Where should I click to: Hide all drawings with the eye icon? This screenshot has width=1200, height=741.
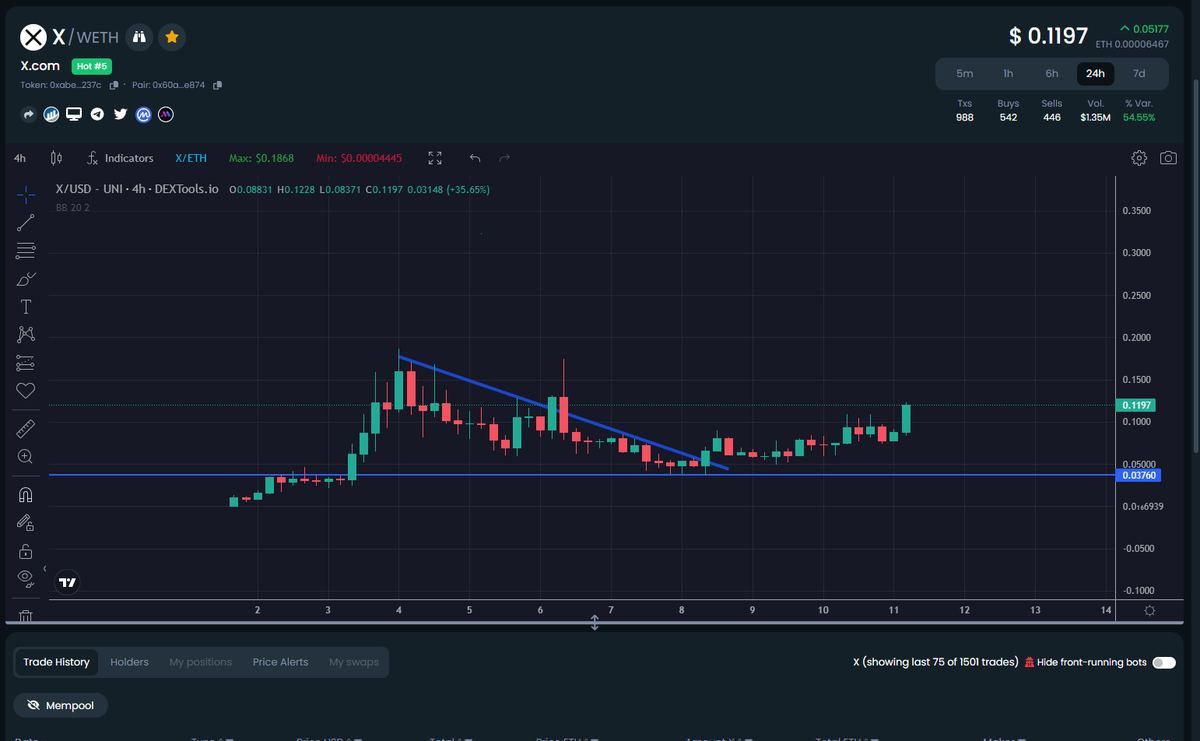pyautogui.click(x=25, y=578)
